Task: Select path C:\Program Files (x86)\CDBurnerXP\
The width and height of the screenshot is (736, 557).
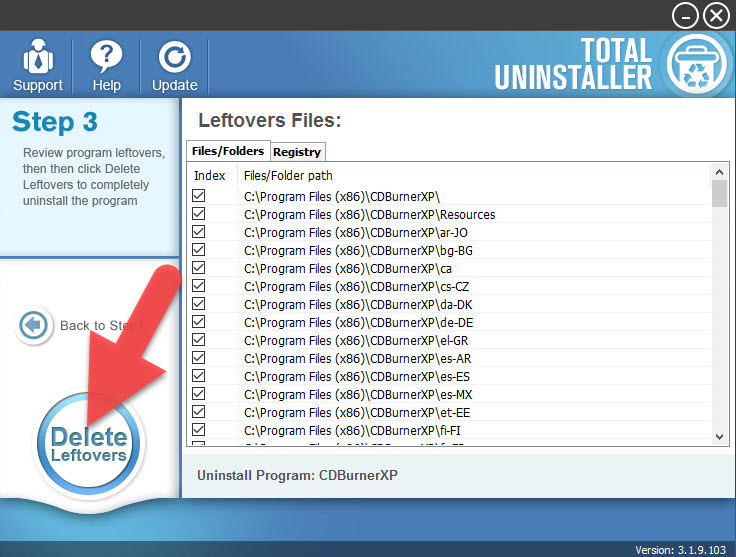Action: click(342, 197)
